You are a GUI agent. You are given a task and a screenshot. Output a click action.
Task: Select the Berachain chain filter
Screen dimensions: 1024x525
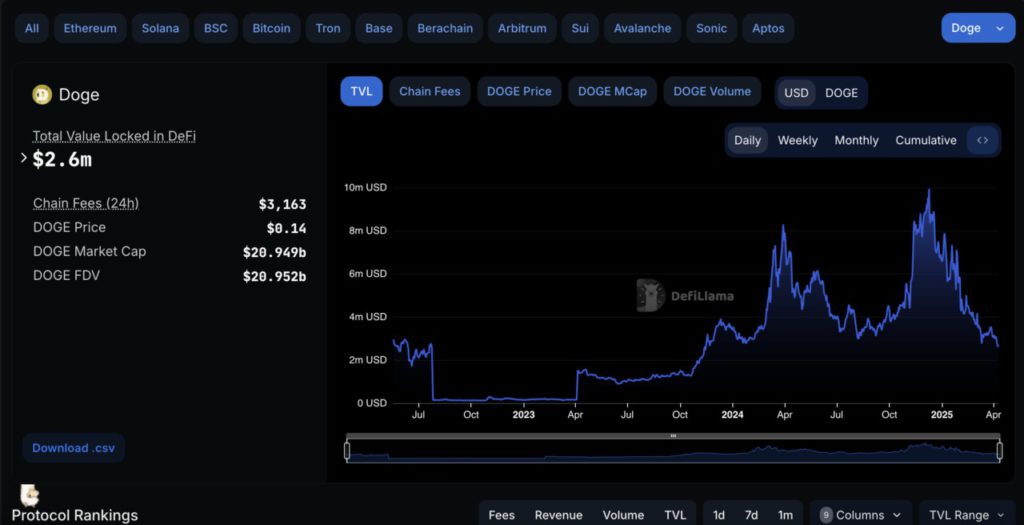point(445,29)
